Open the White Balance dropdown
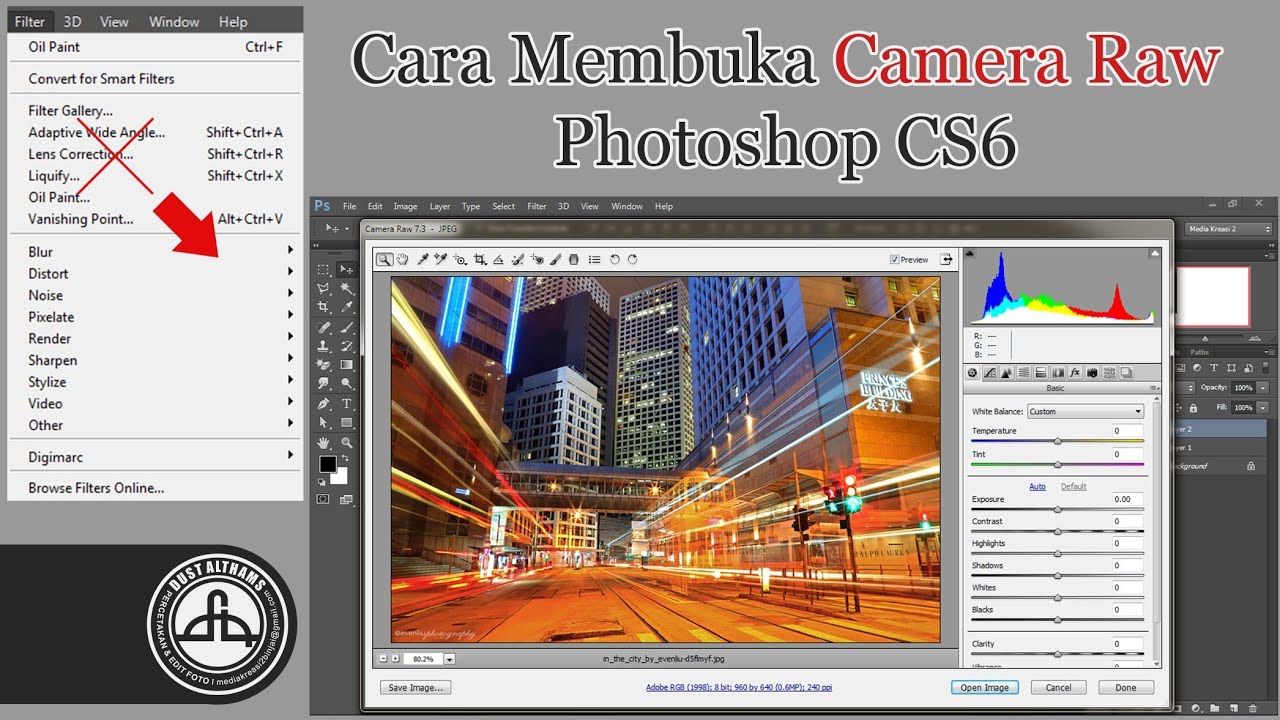 coord(1085,411)
